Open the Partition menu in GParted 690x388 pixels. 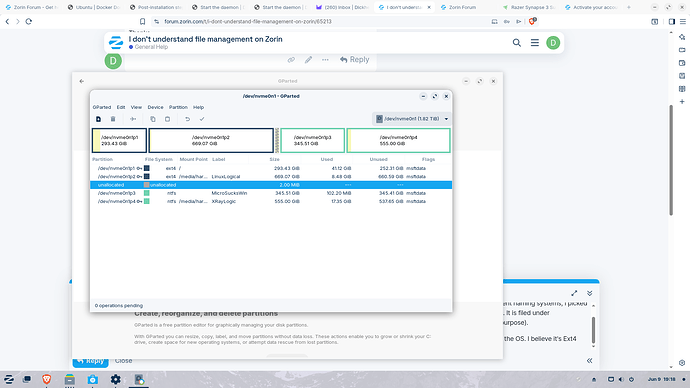pos(178,107)
